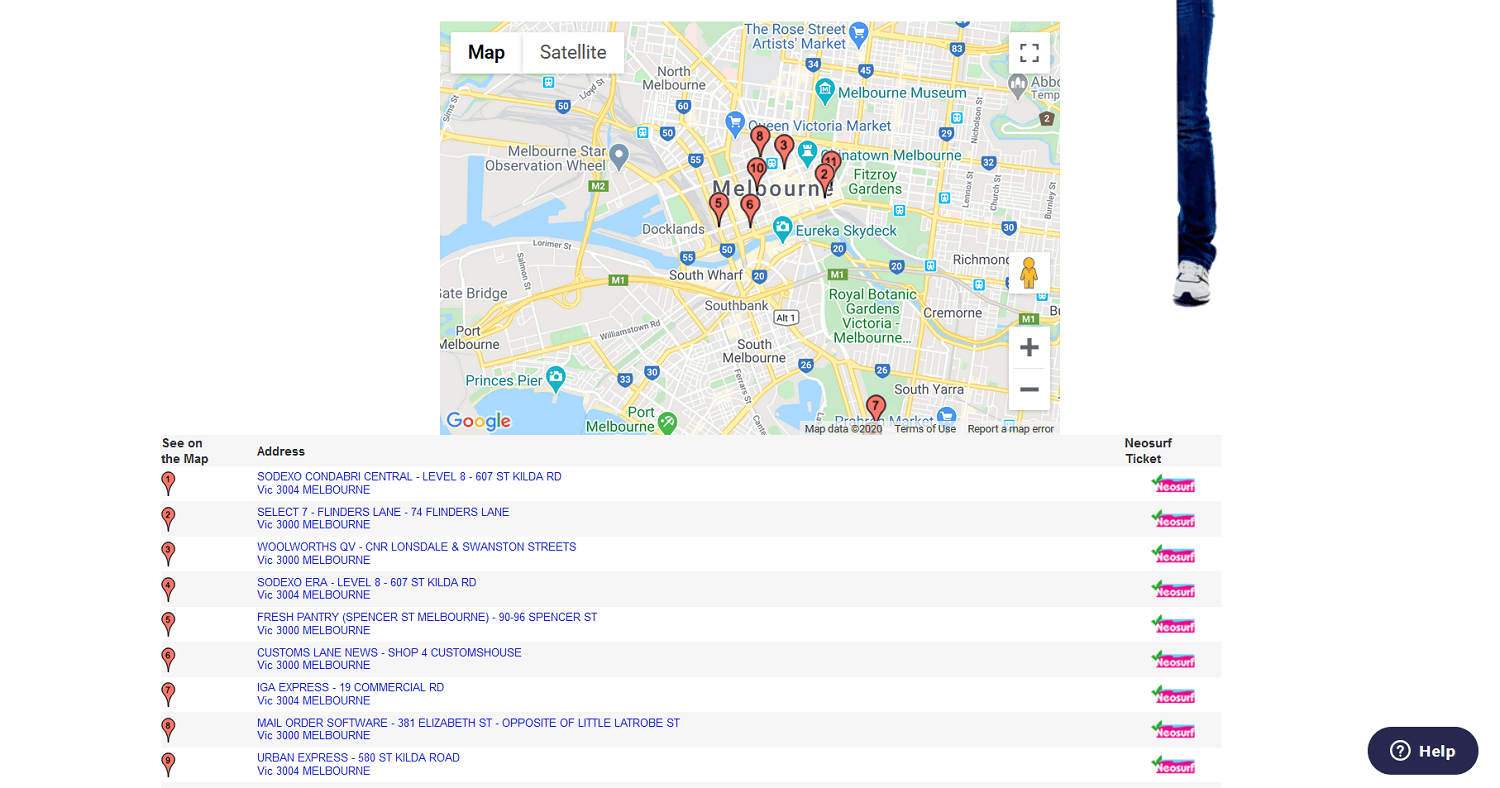
Task: Zoom in on the map
Action: (x=1029, y=348)
